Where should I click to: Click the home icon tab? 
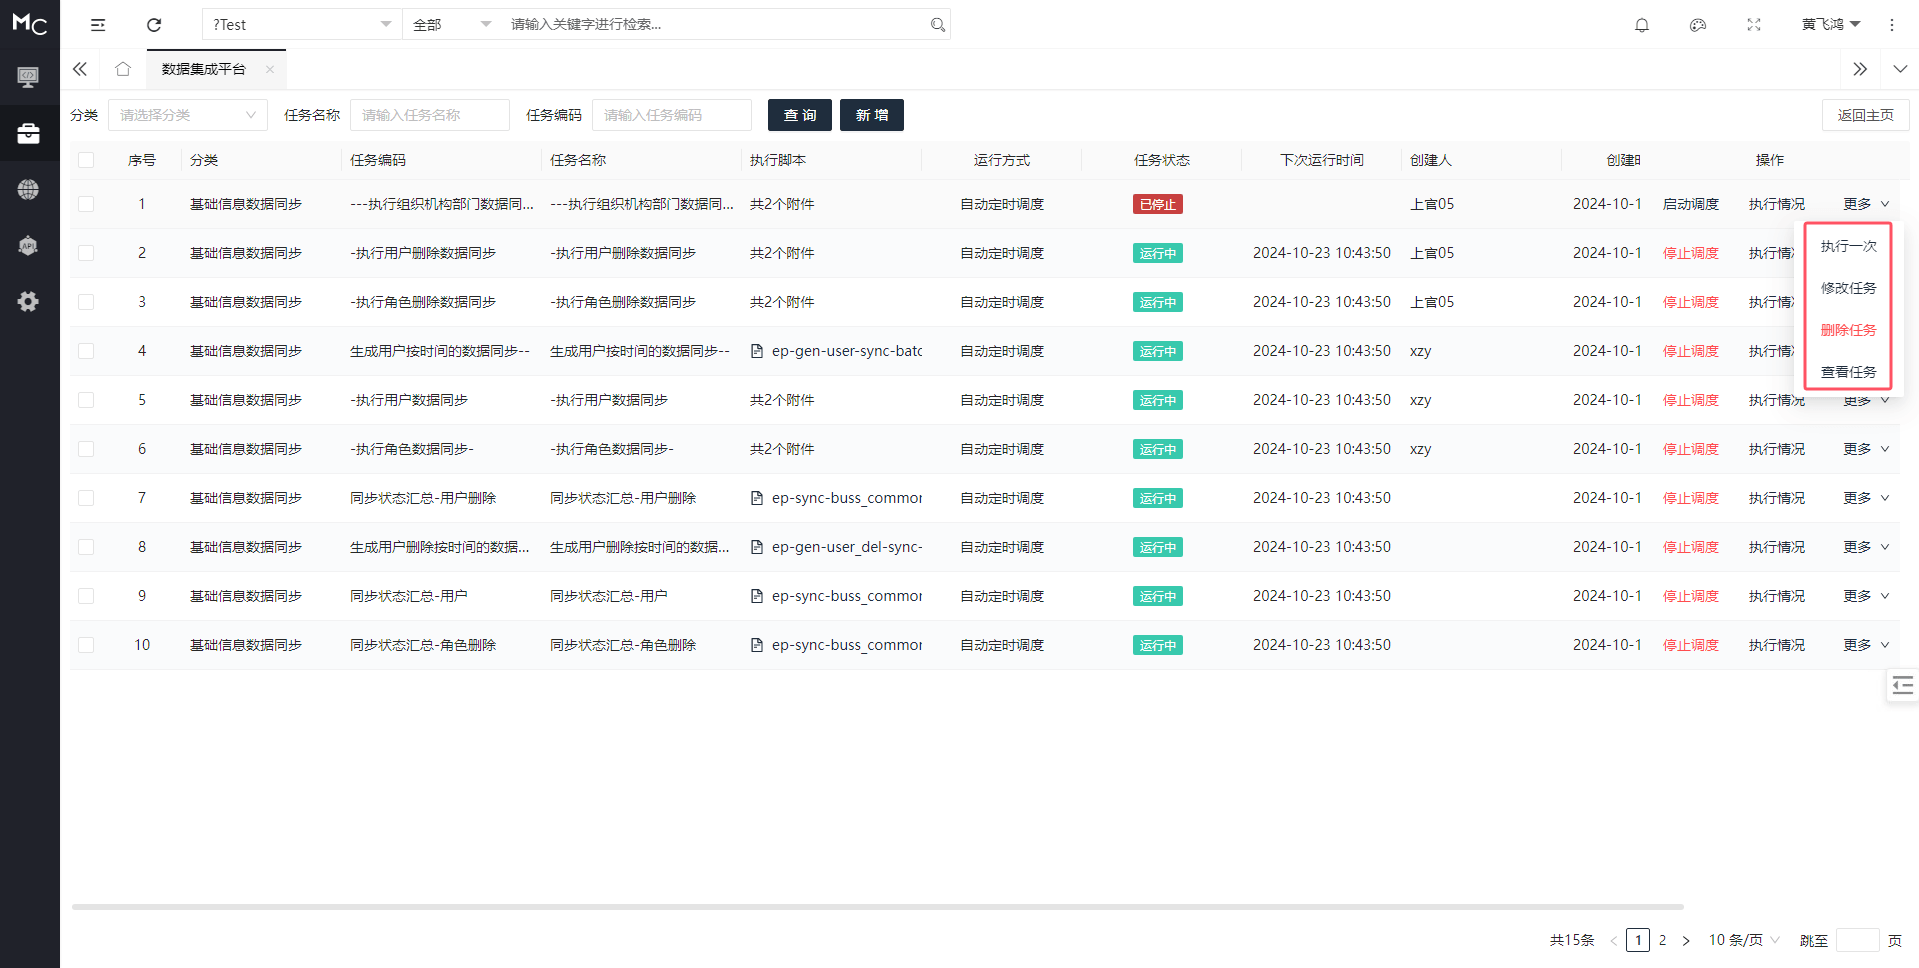(x=123, y=69)
